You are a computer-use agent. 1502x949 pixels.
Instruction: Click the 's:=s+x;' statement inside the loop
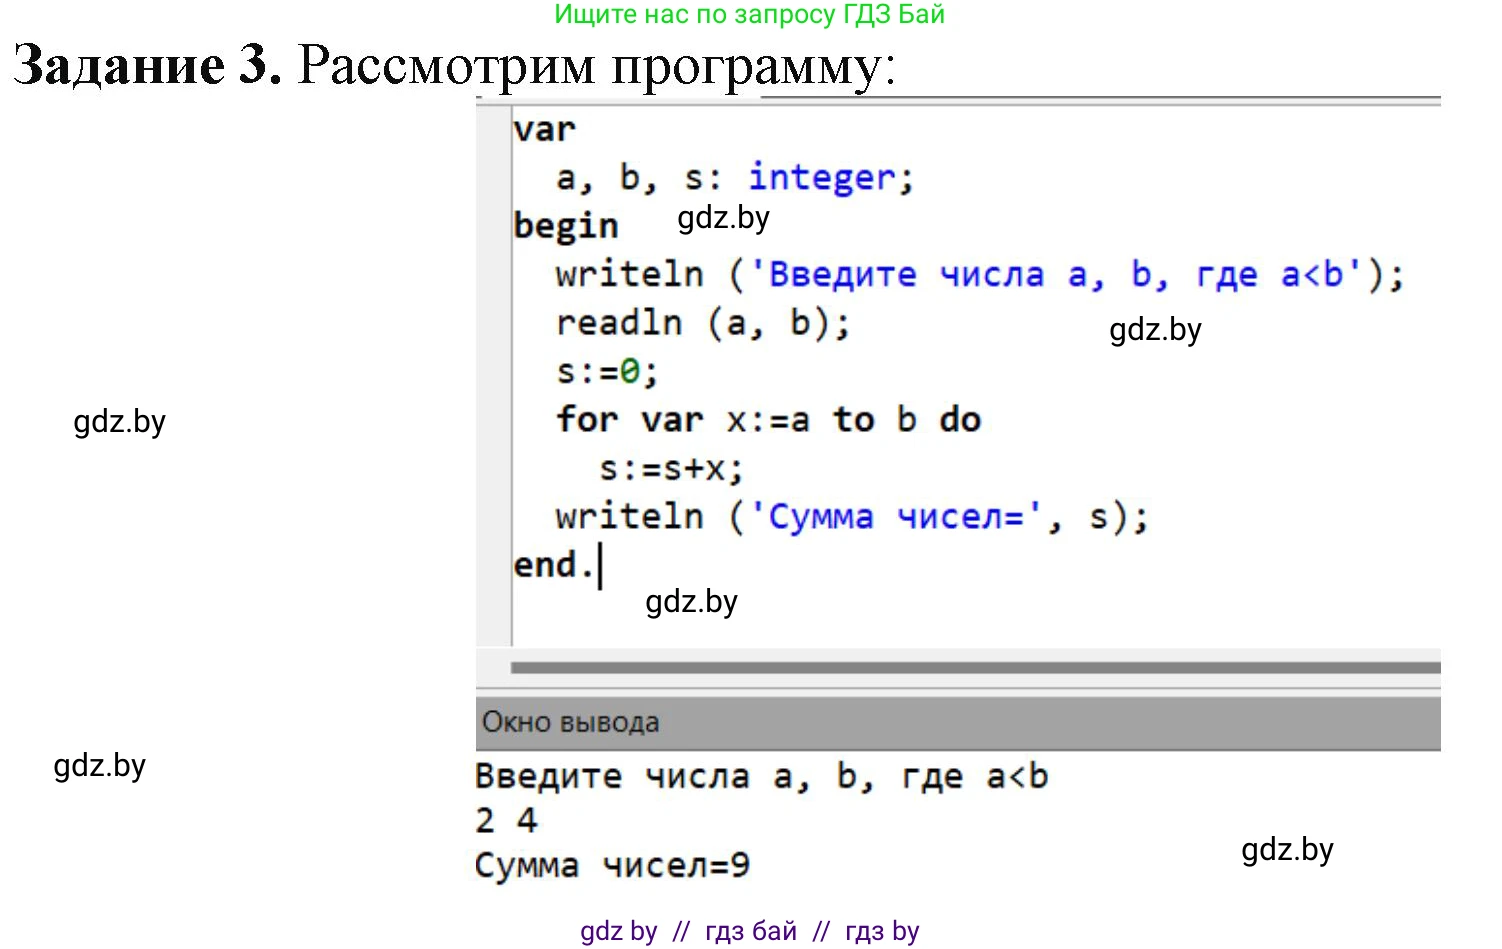[670, 467]
